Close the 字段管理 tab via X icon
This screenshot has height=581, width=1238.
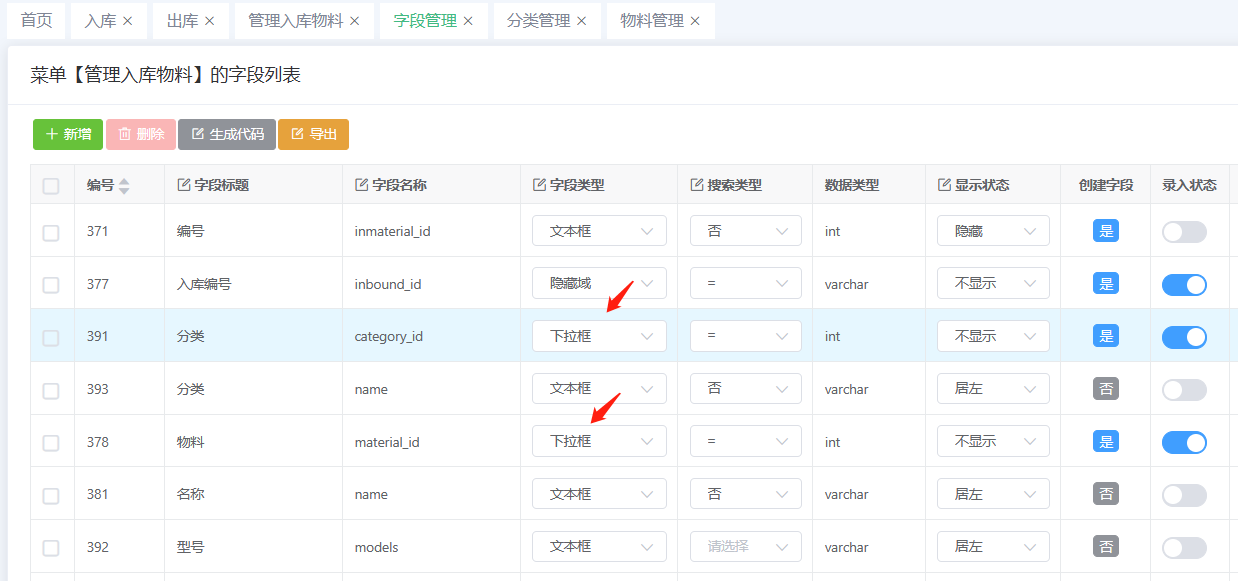click(x=468, y=21)
